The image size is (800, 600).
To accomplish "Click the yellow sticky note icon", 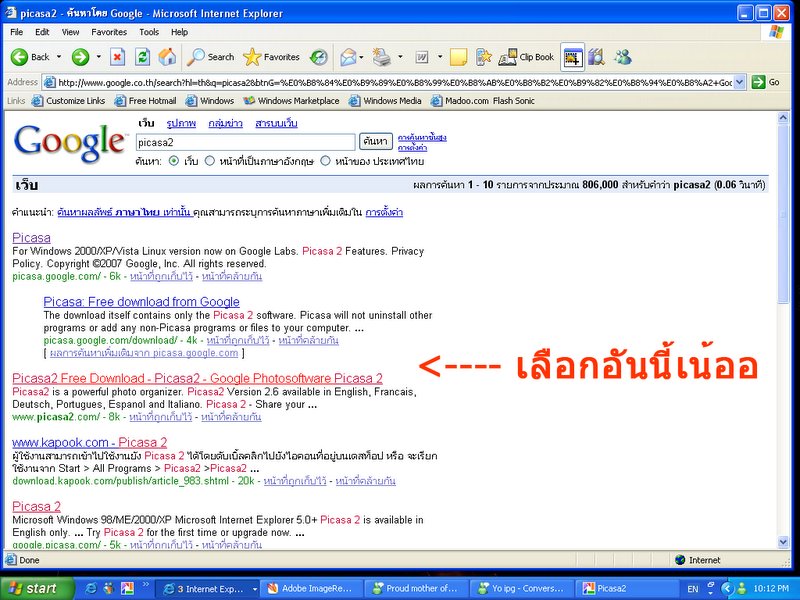I will [458, 57].
